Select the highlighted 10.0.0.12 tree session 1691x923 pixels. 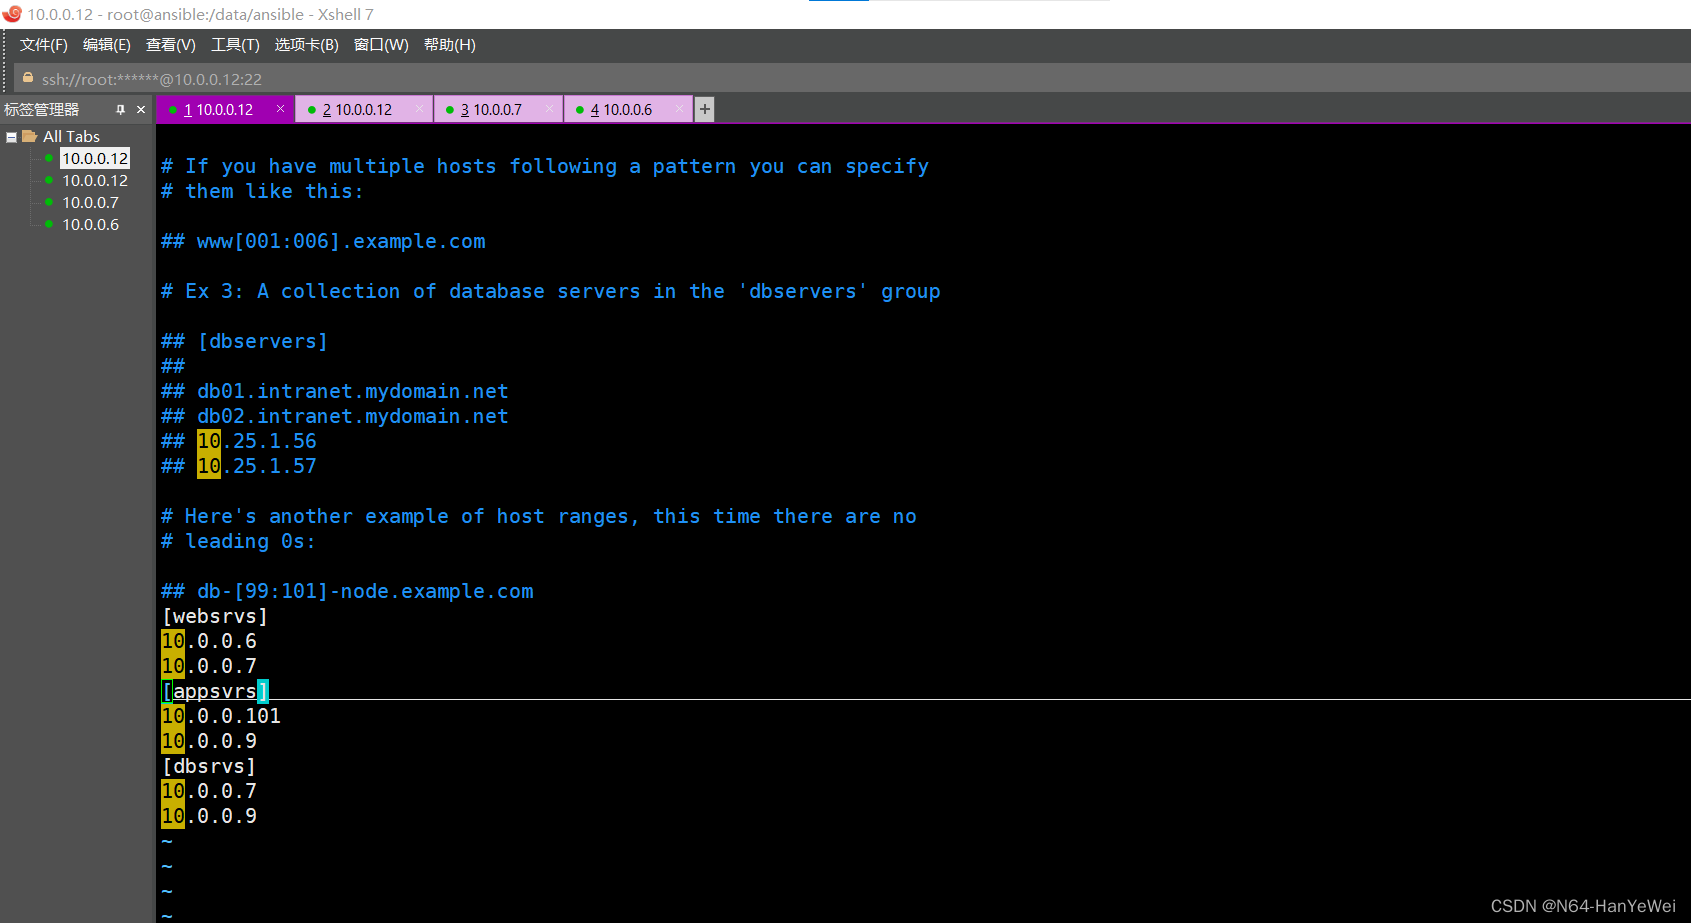[x=95, y=158]
